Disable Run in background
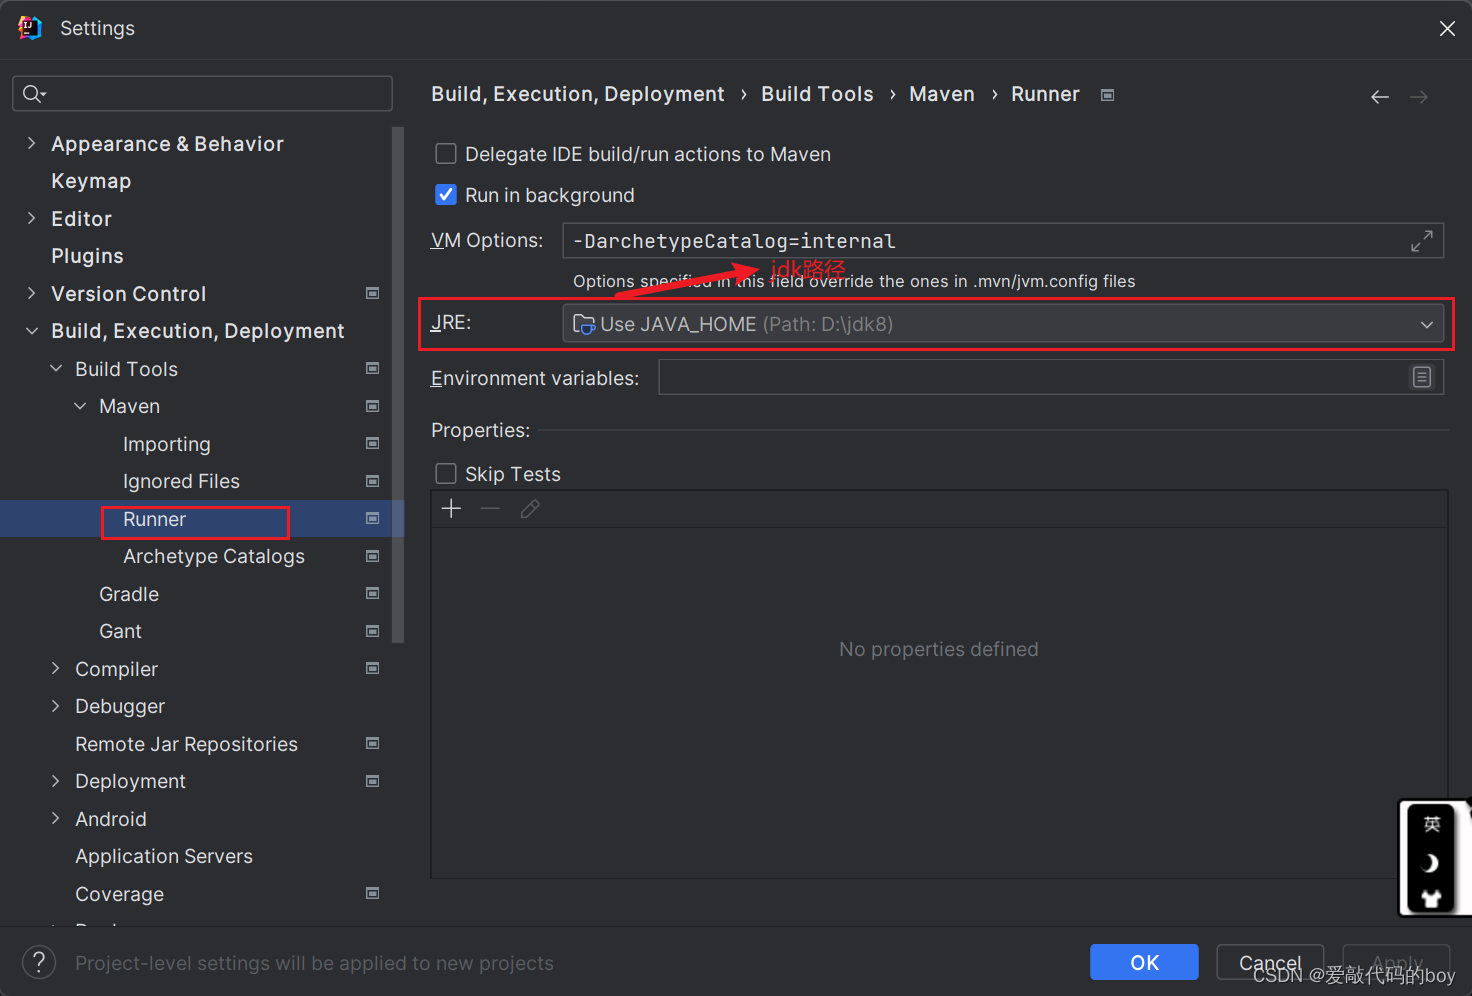 [446, 194]
